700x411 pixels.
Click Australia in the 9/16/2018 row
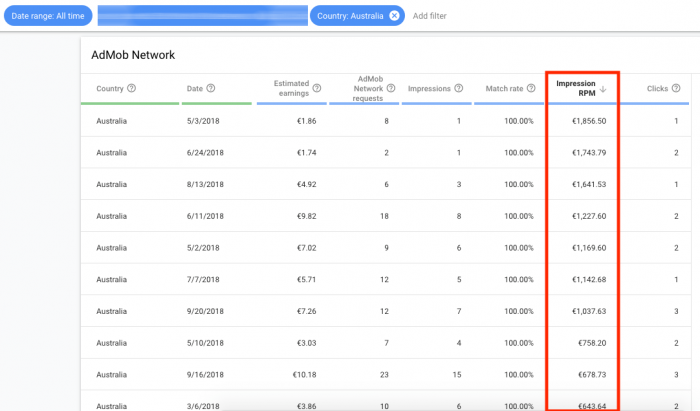click(x=112, y=374)
